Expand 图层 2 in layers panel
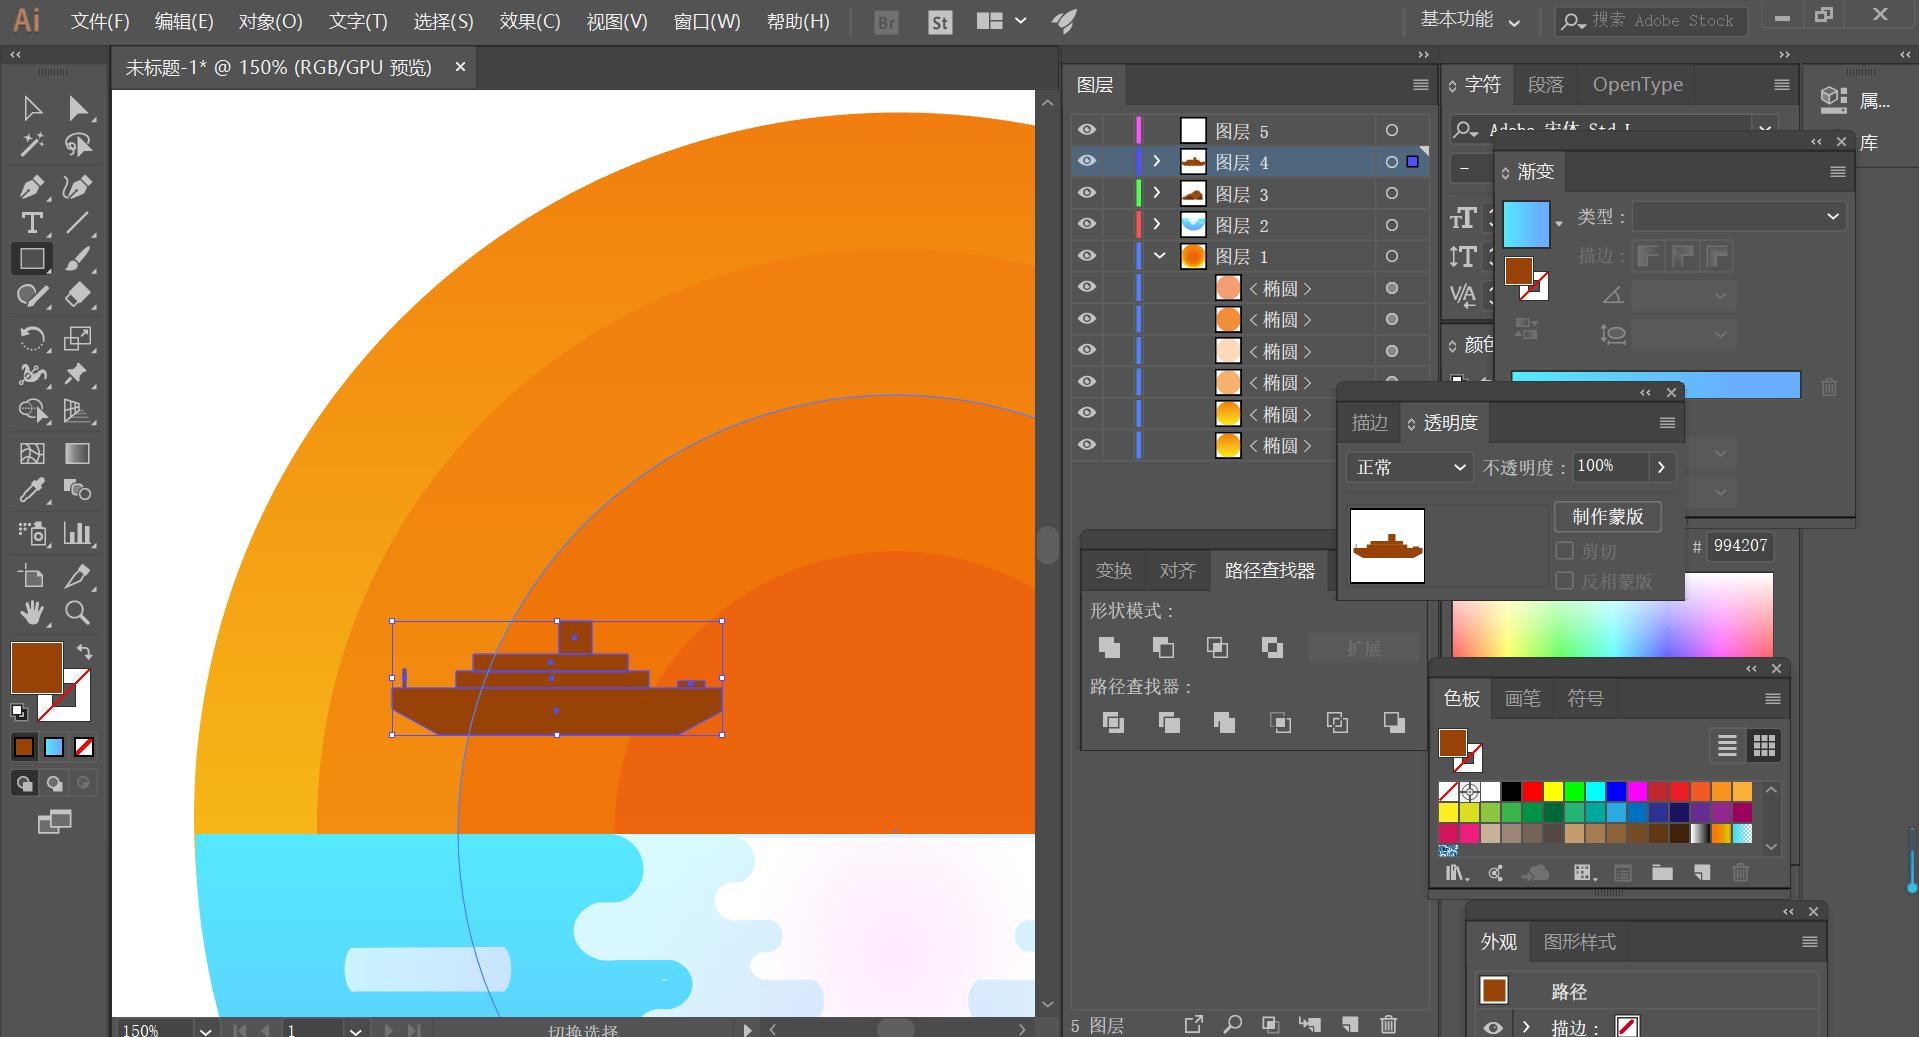Screen dimensions: 1919x1037 point(1157,224)
